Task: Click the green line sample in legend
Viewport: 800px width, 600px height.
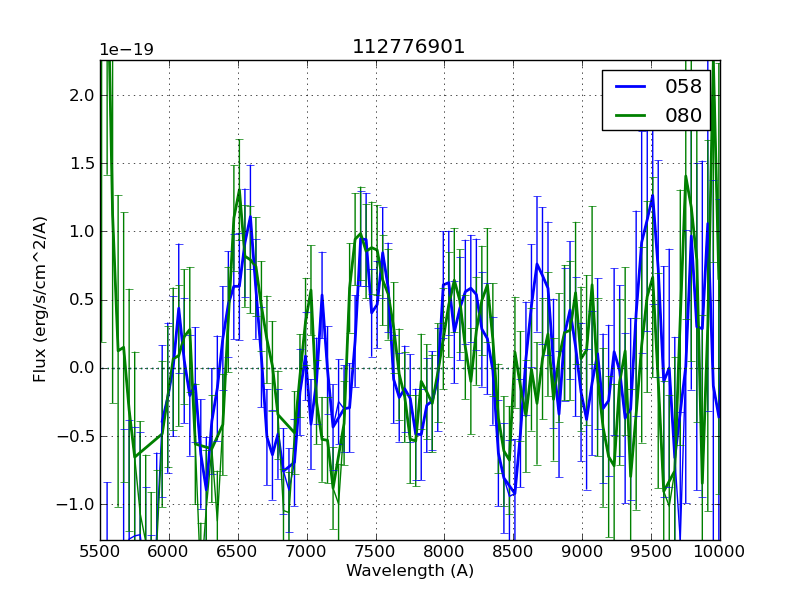Action: coord(632,116)
